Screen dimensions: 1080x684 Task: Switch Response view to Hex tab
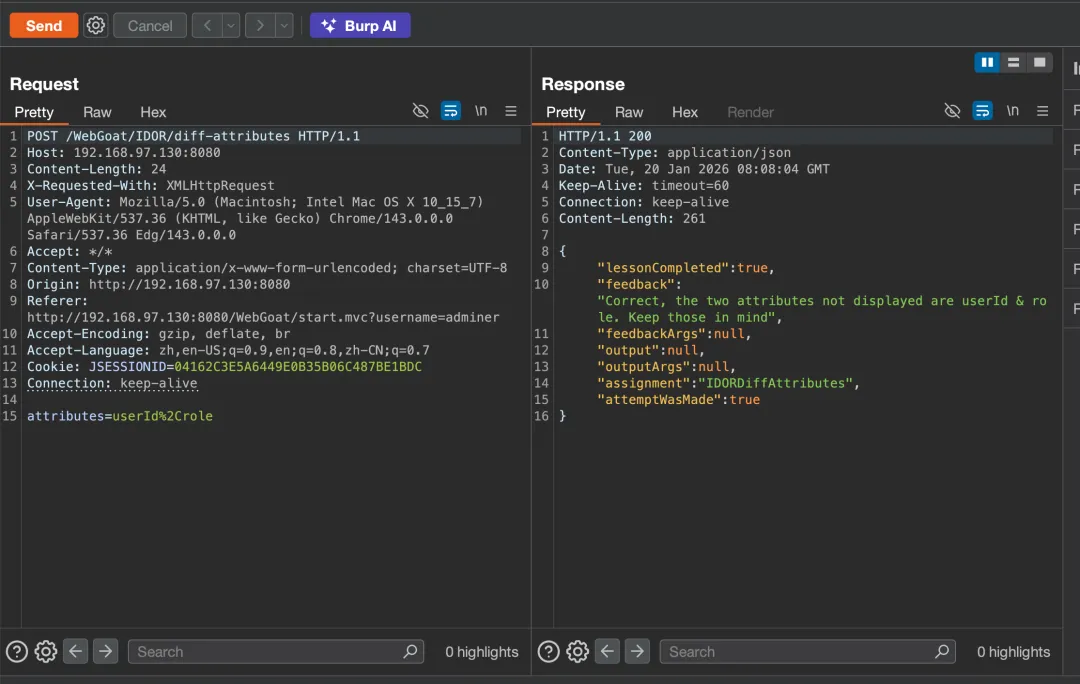(x=685, y=112)
